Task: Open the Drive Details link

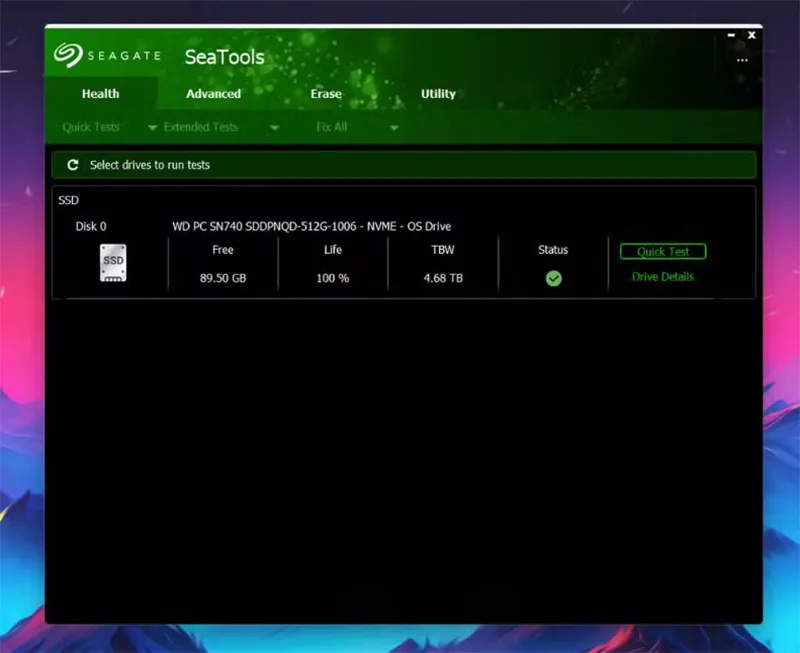Action: click(x=662, y=277)
